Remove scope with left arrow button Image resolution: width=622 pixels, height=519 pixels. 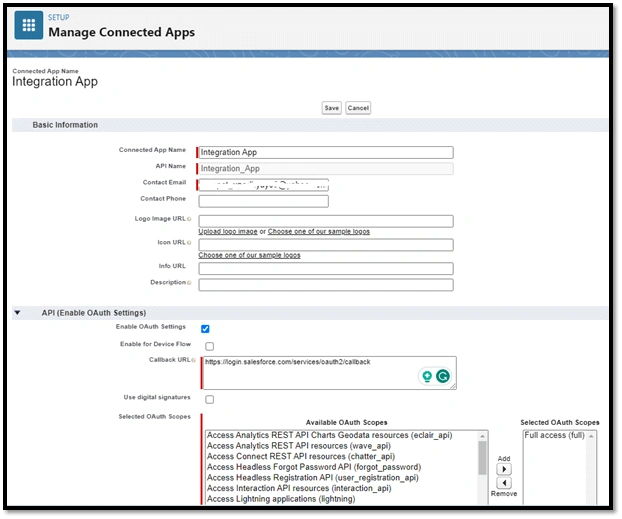504,483
